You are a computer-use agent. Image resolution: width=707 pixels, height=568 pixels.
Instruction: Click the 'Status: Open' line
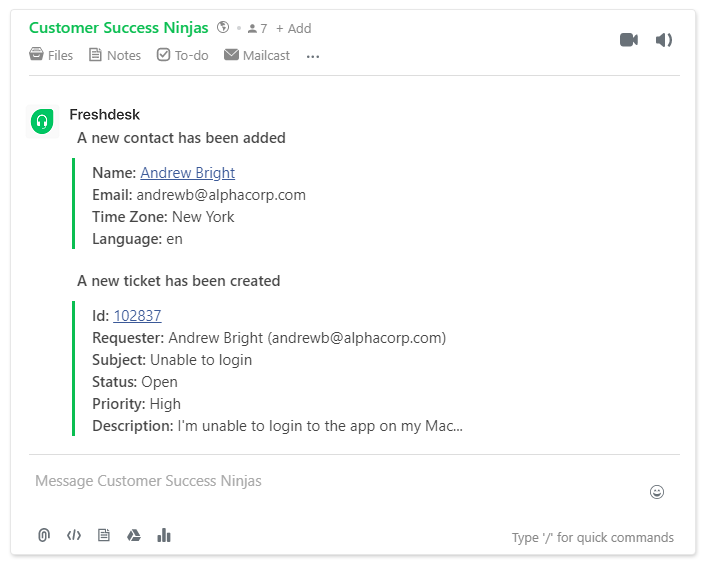pyautogui.click(x=135, y=382)
